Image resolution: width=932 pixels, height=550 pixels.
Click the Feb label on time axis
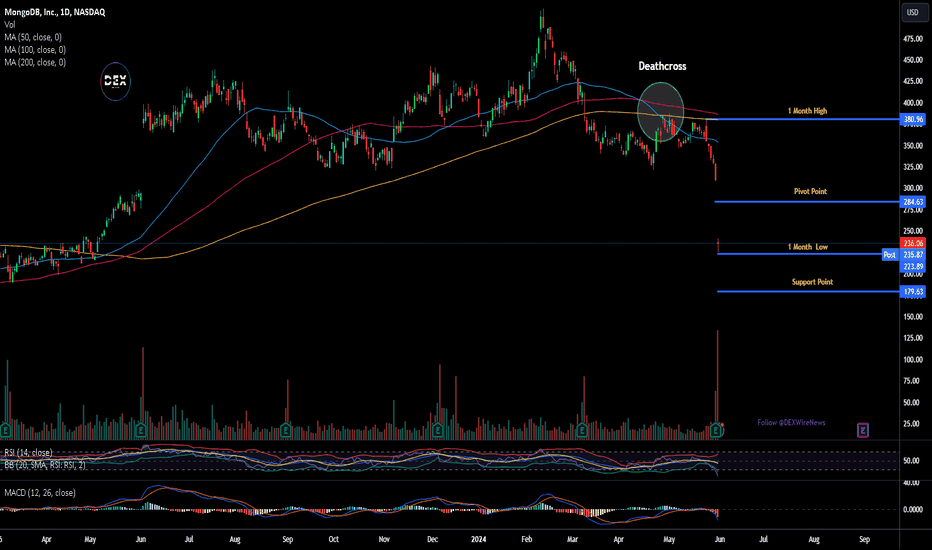coord(527,539)
